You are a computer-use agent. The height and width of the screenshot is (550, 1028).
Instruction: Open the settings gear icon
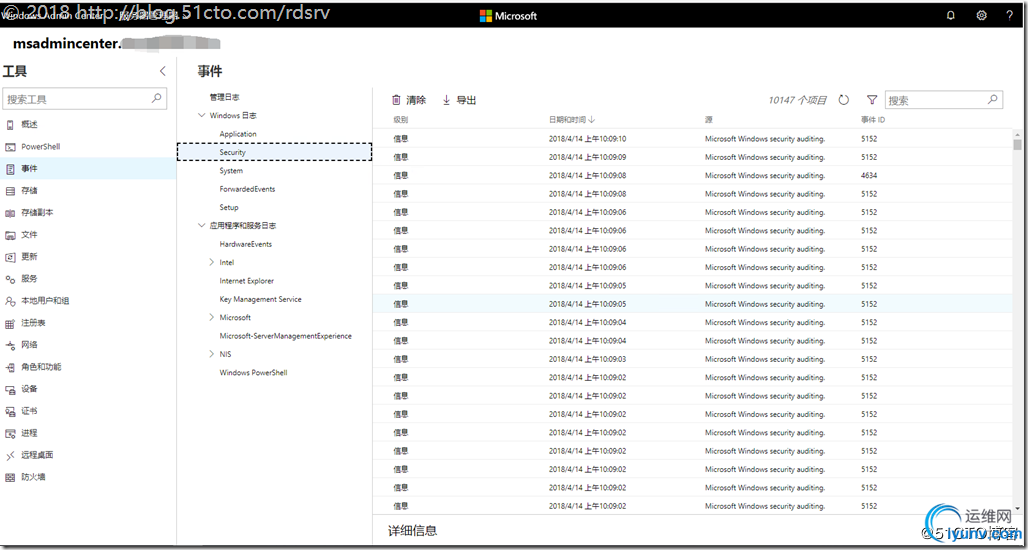(x=981, y=16)
